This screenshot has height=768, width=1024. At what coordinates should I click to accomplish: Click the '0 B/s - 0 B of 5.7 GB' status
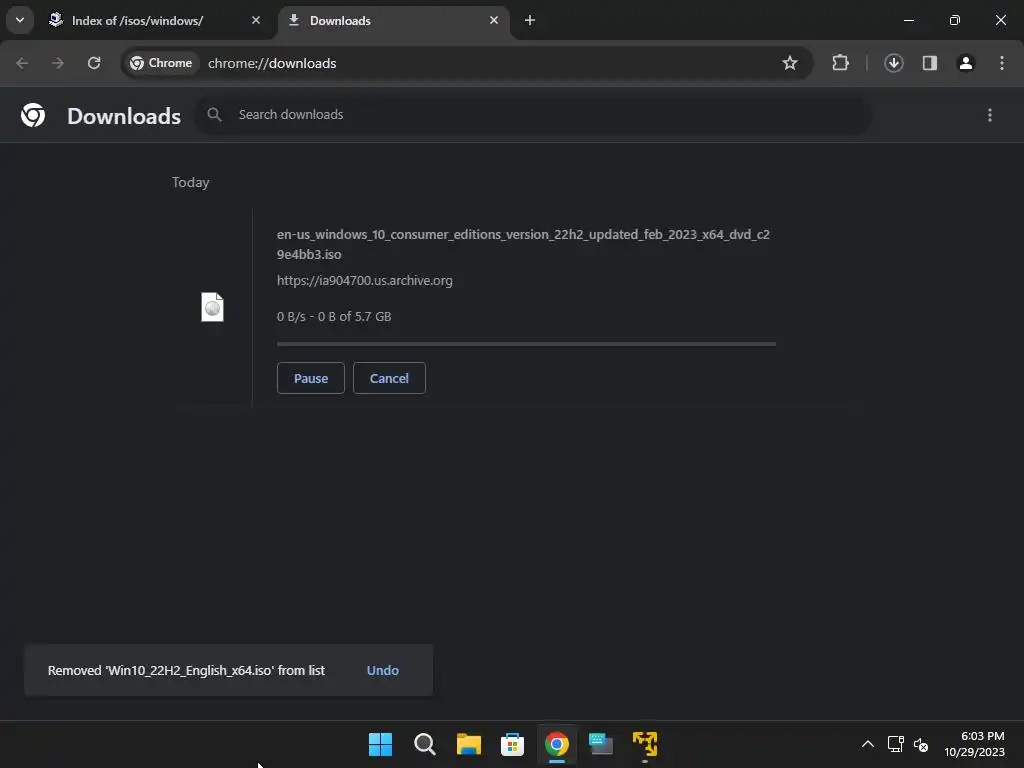click(334, 316)
